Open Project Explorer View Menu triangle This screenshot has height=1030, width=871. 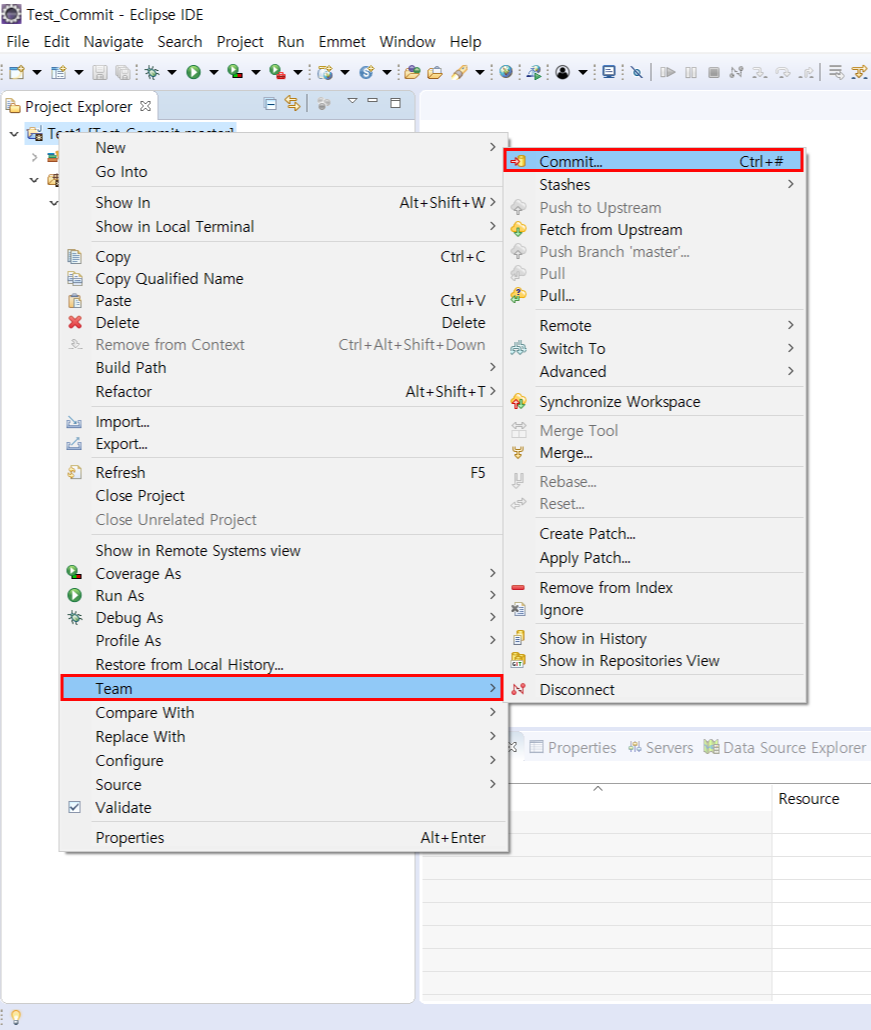352,101
